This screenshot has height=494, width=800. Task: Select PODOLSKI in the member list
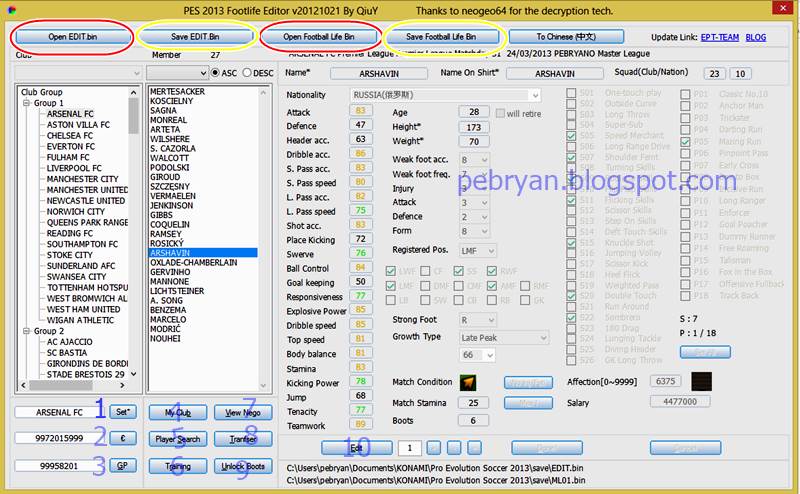click(169, 167)
